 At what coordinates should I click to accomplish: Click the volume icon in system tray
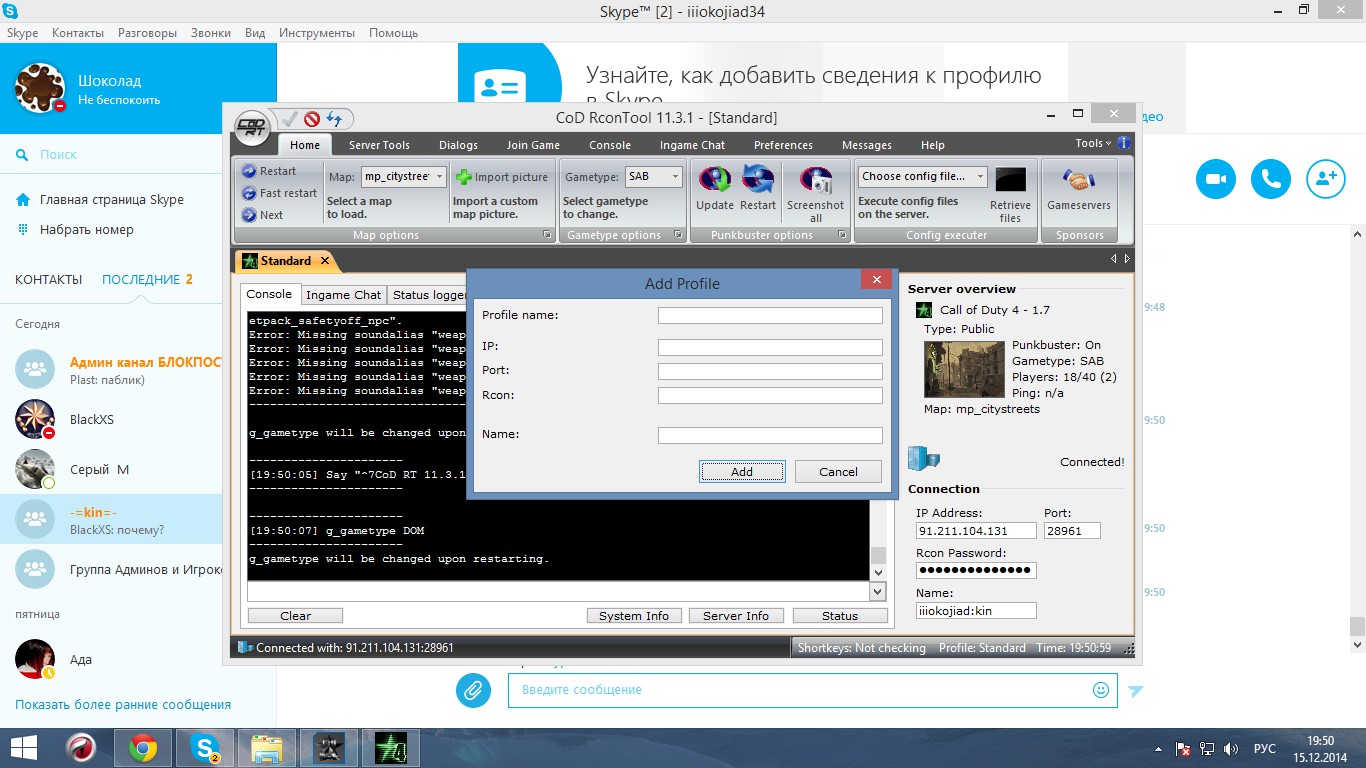click(1231, 748)
